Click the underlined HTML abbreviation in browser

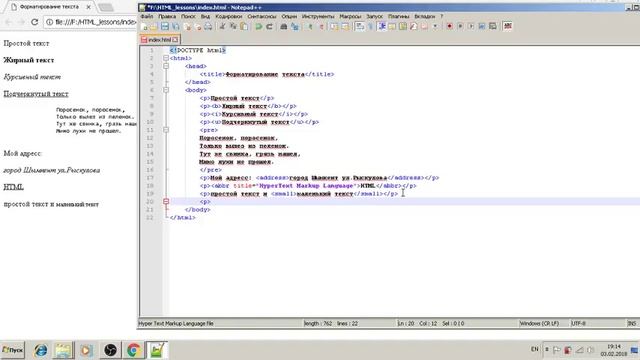pos(13,187)
